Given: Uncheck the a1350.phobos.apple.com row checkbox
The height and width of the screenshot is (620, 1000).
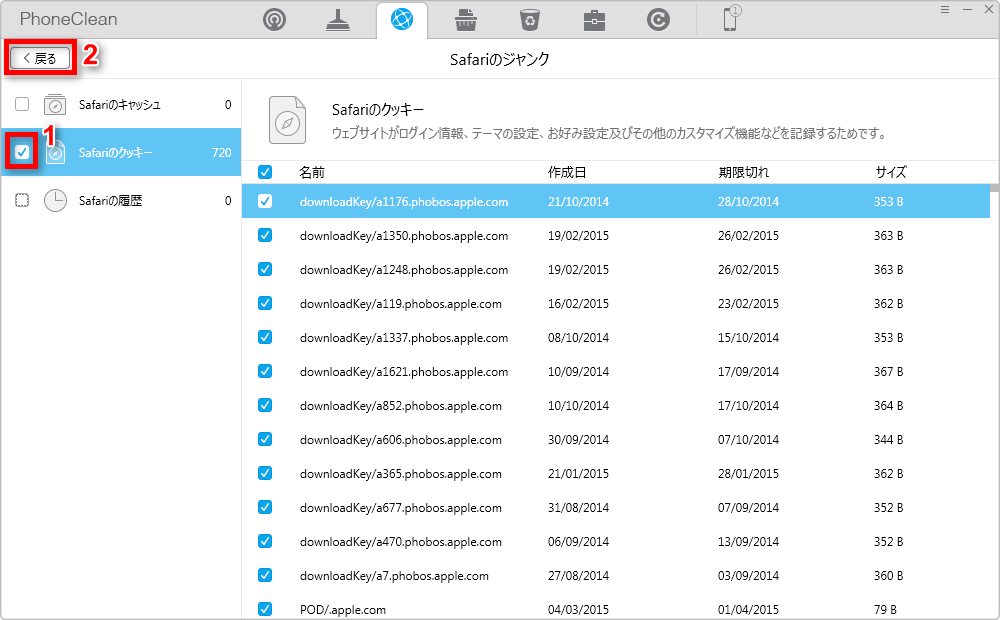Looking at the screenshot, I should pos(265,235).
